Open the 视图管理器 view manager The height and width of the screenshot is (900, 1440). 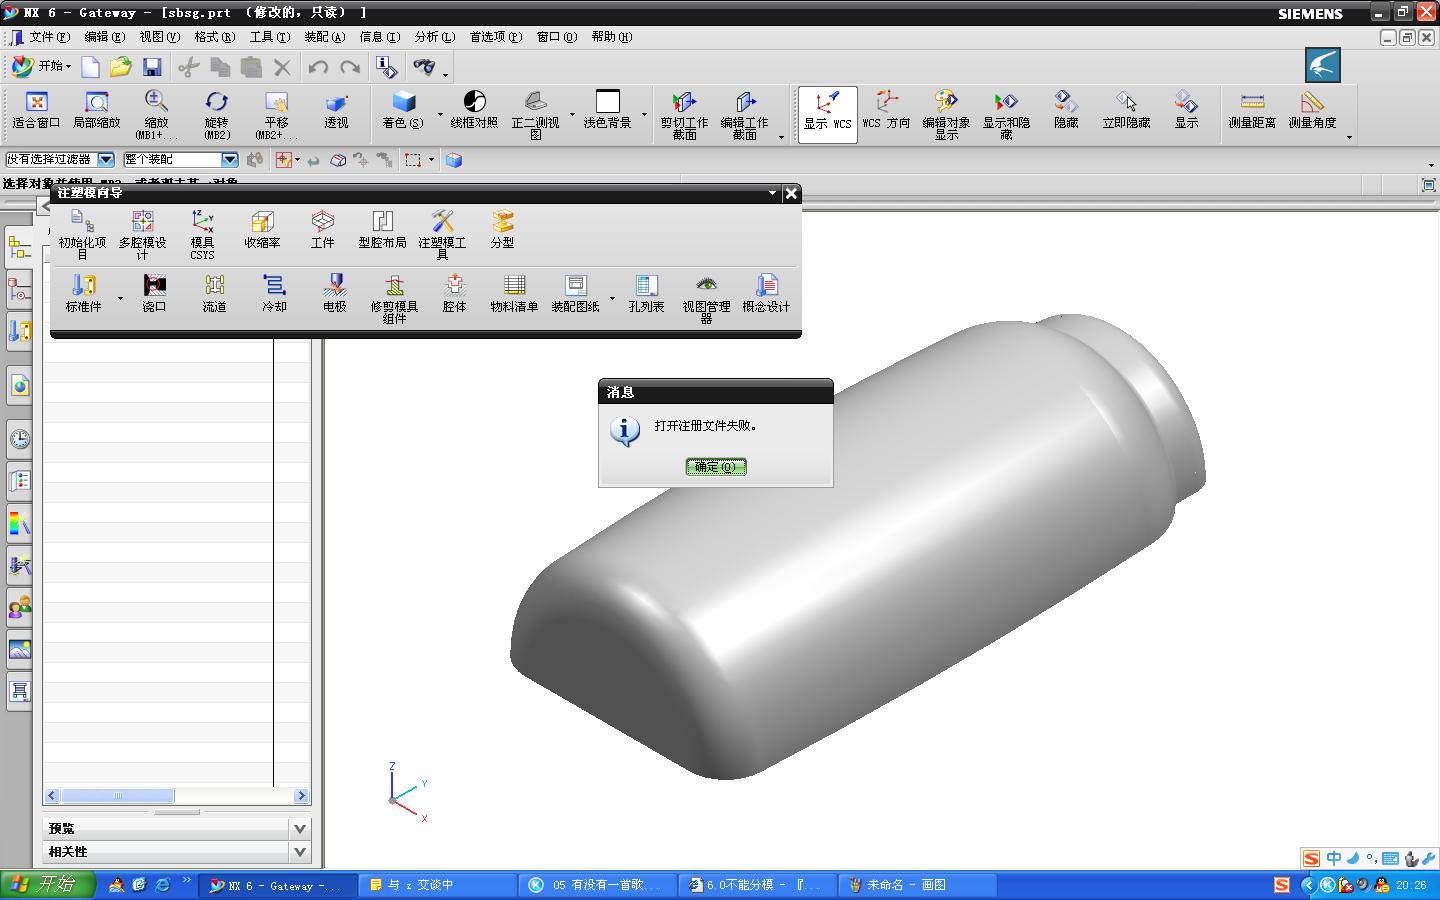[x=706, y=298]
